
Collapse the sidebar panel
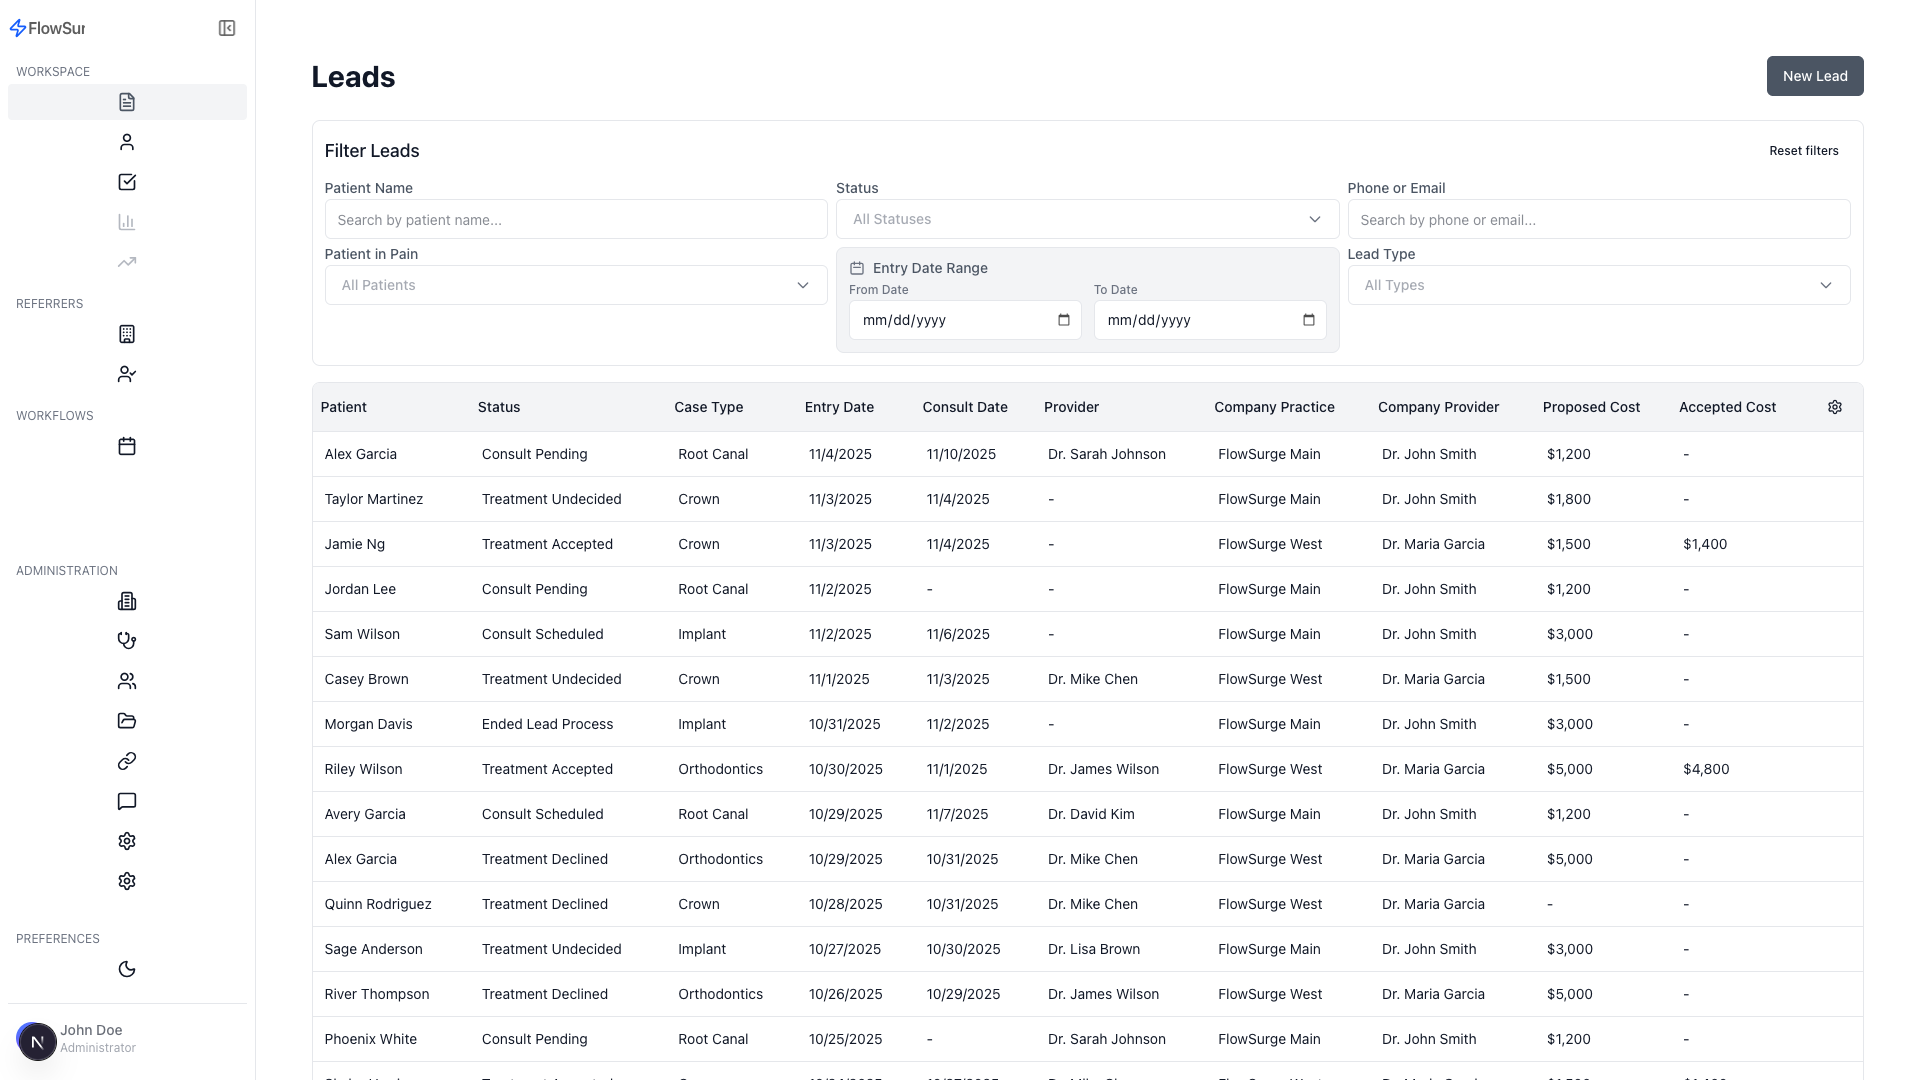click(x=227, y=28)
